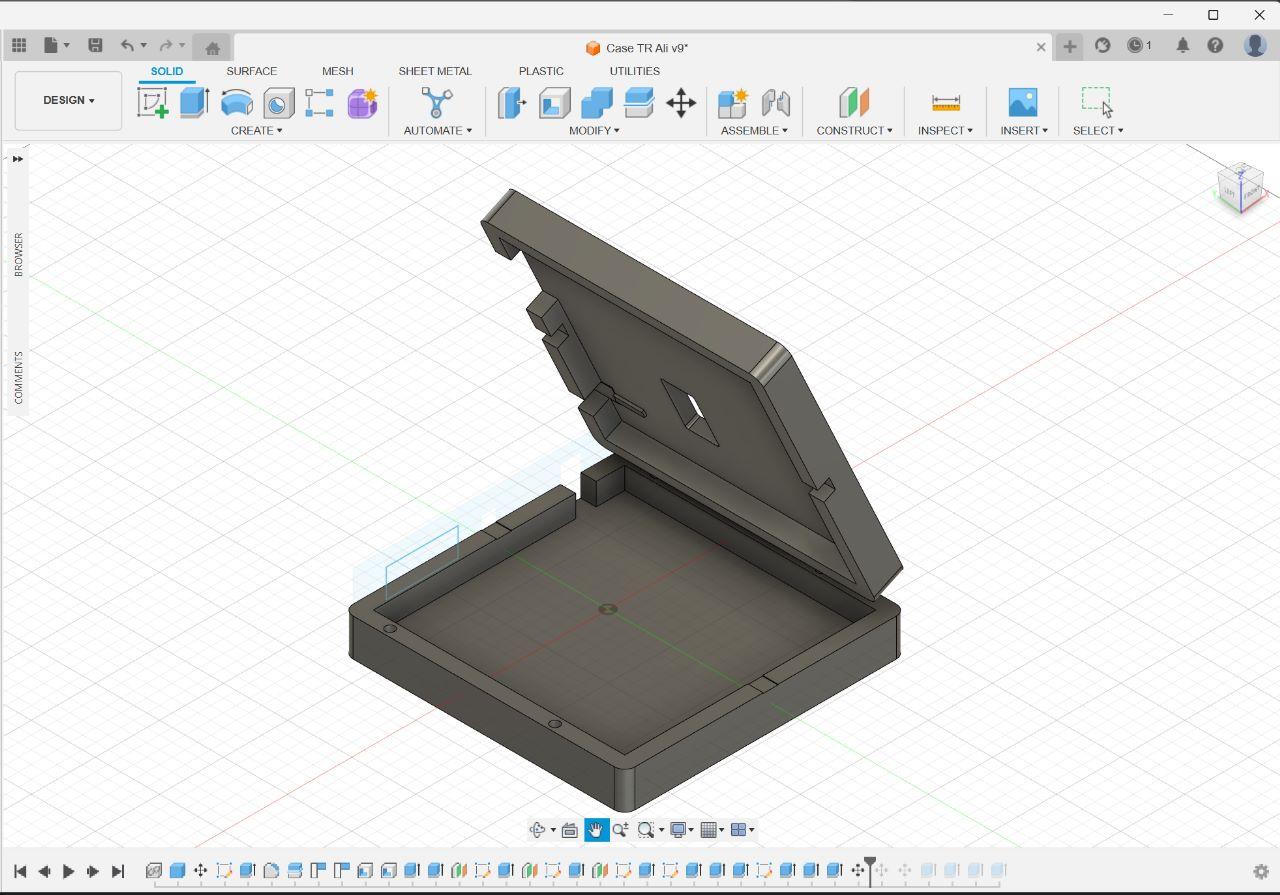This screenshot has width=1280, height=895.
Task: Select the Revolve tool
Action: [236, 102]
